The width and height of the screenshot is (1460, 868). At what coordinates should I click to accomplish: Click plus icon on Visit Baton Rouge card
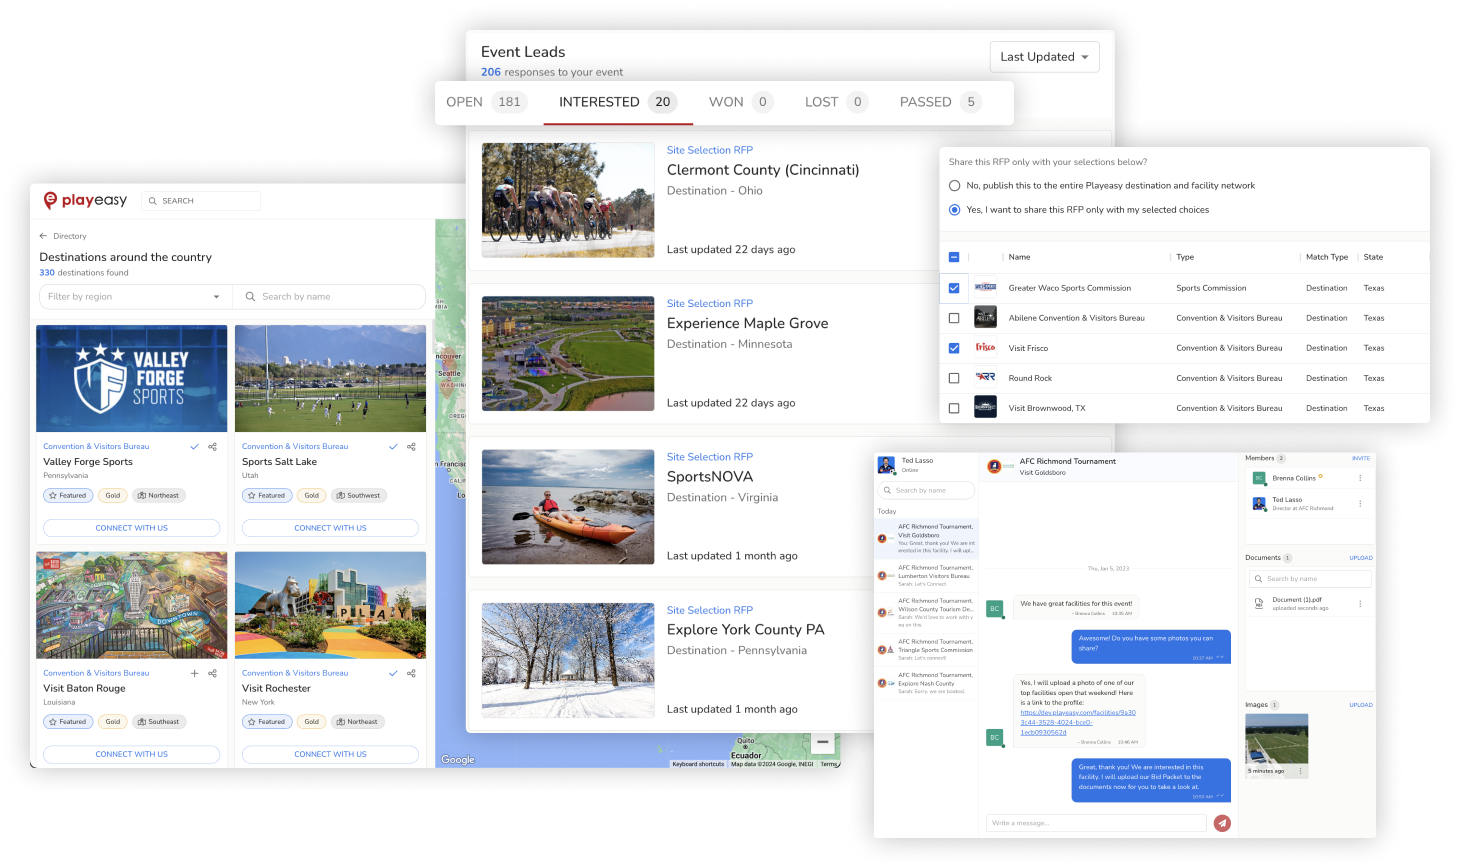(x=194, y=673)
